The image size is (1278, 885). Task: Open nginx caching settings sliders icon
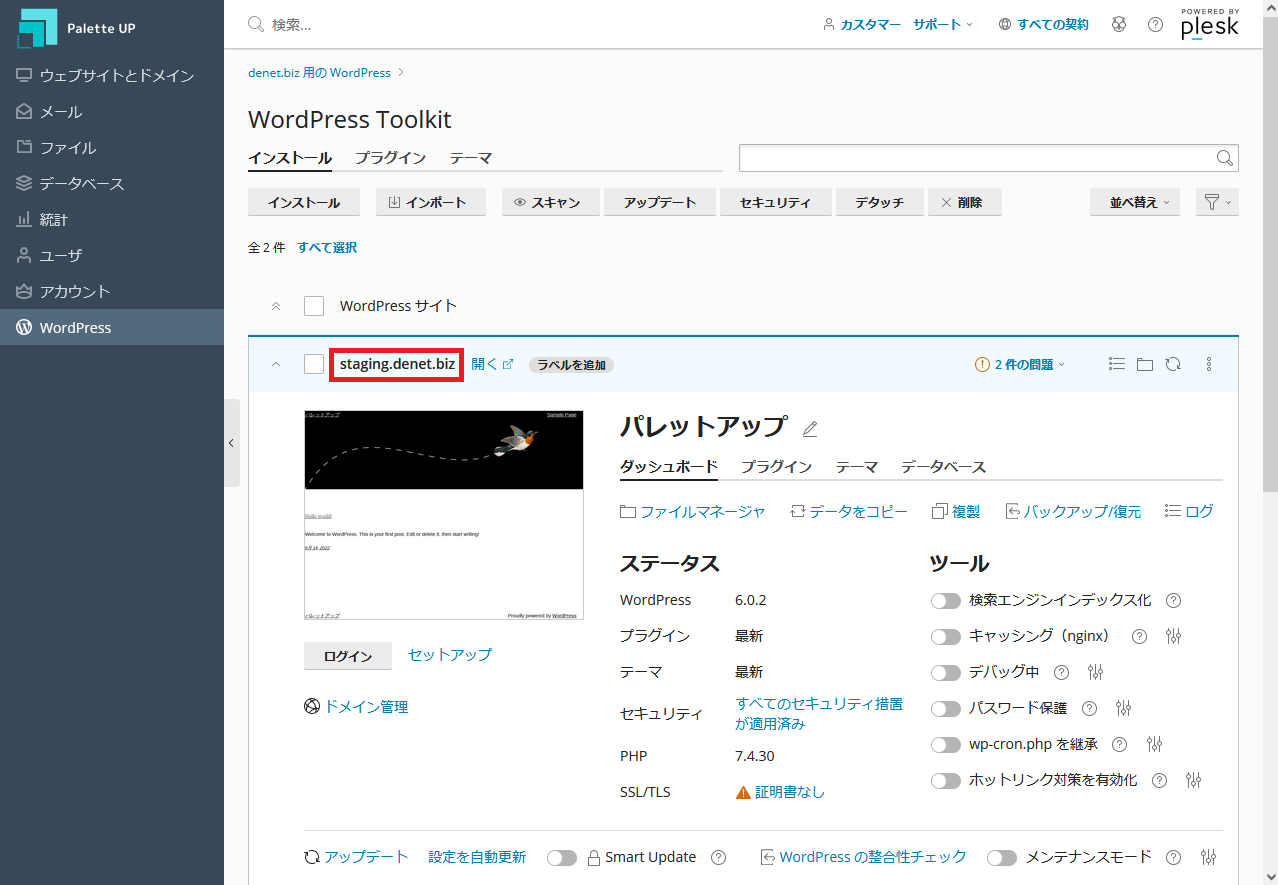coord(1174,636)
